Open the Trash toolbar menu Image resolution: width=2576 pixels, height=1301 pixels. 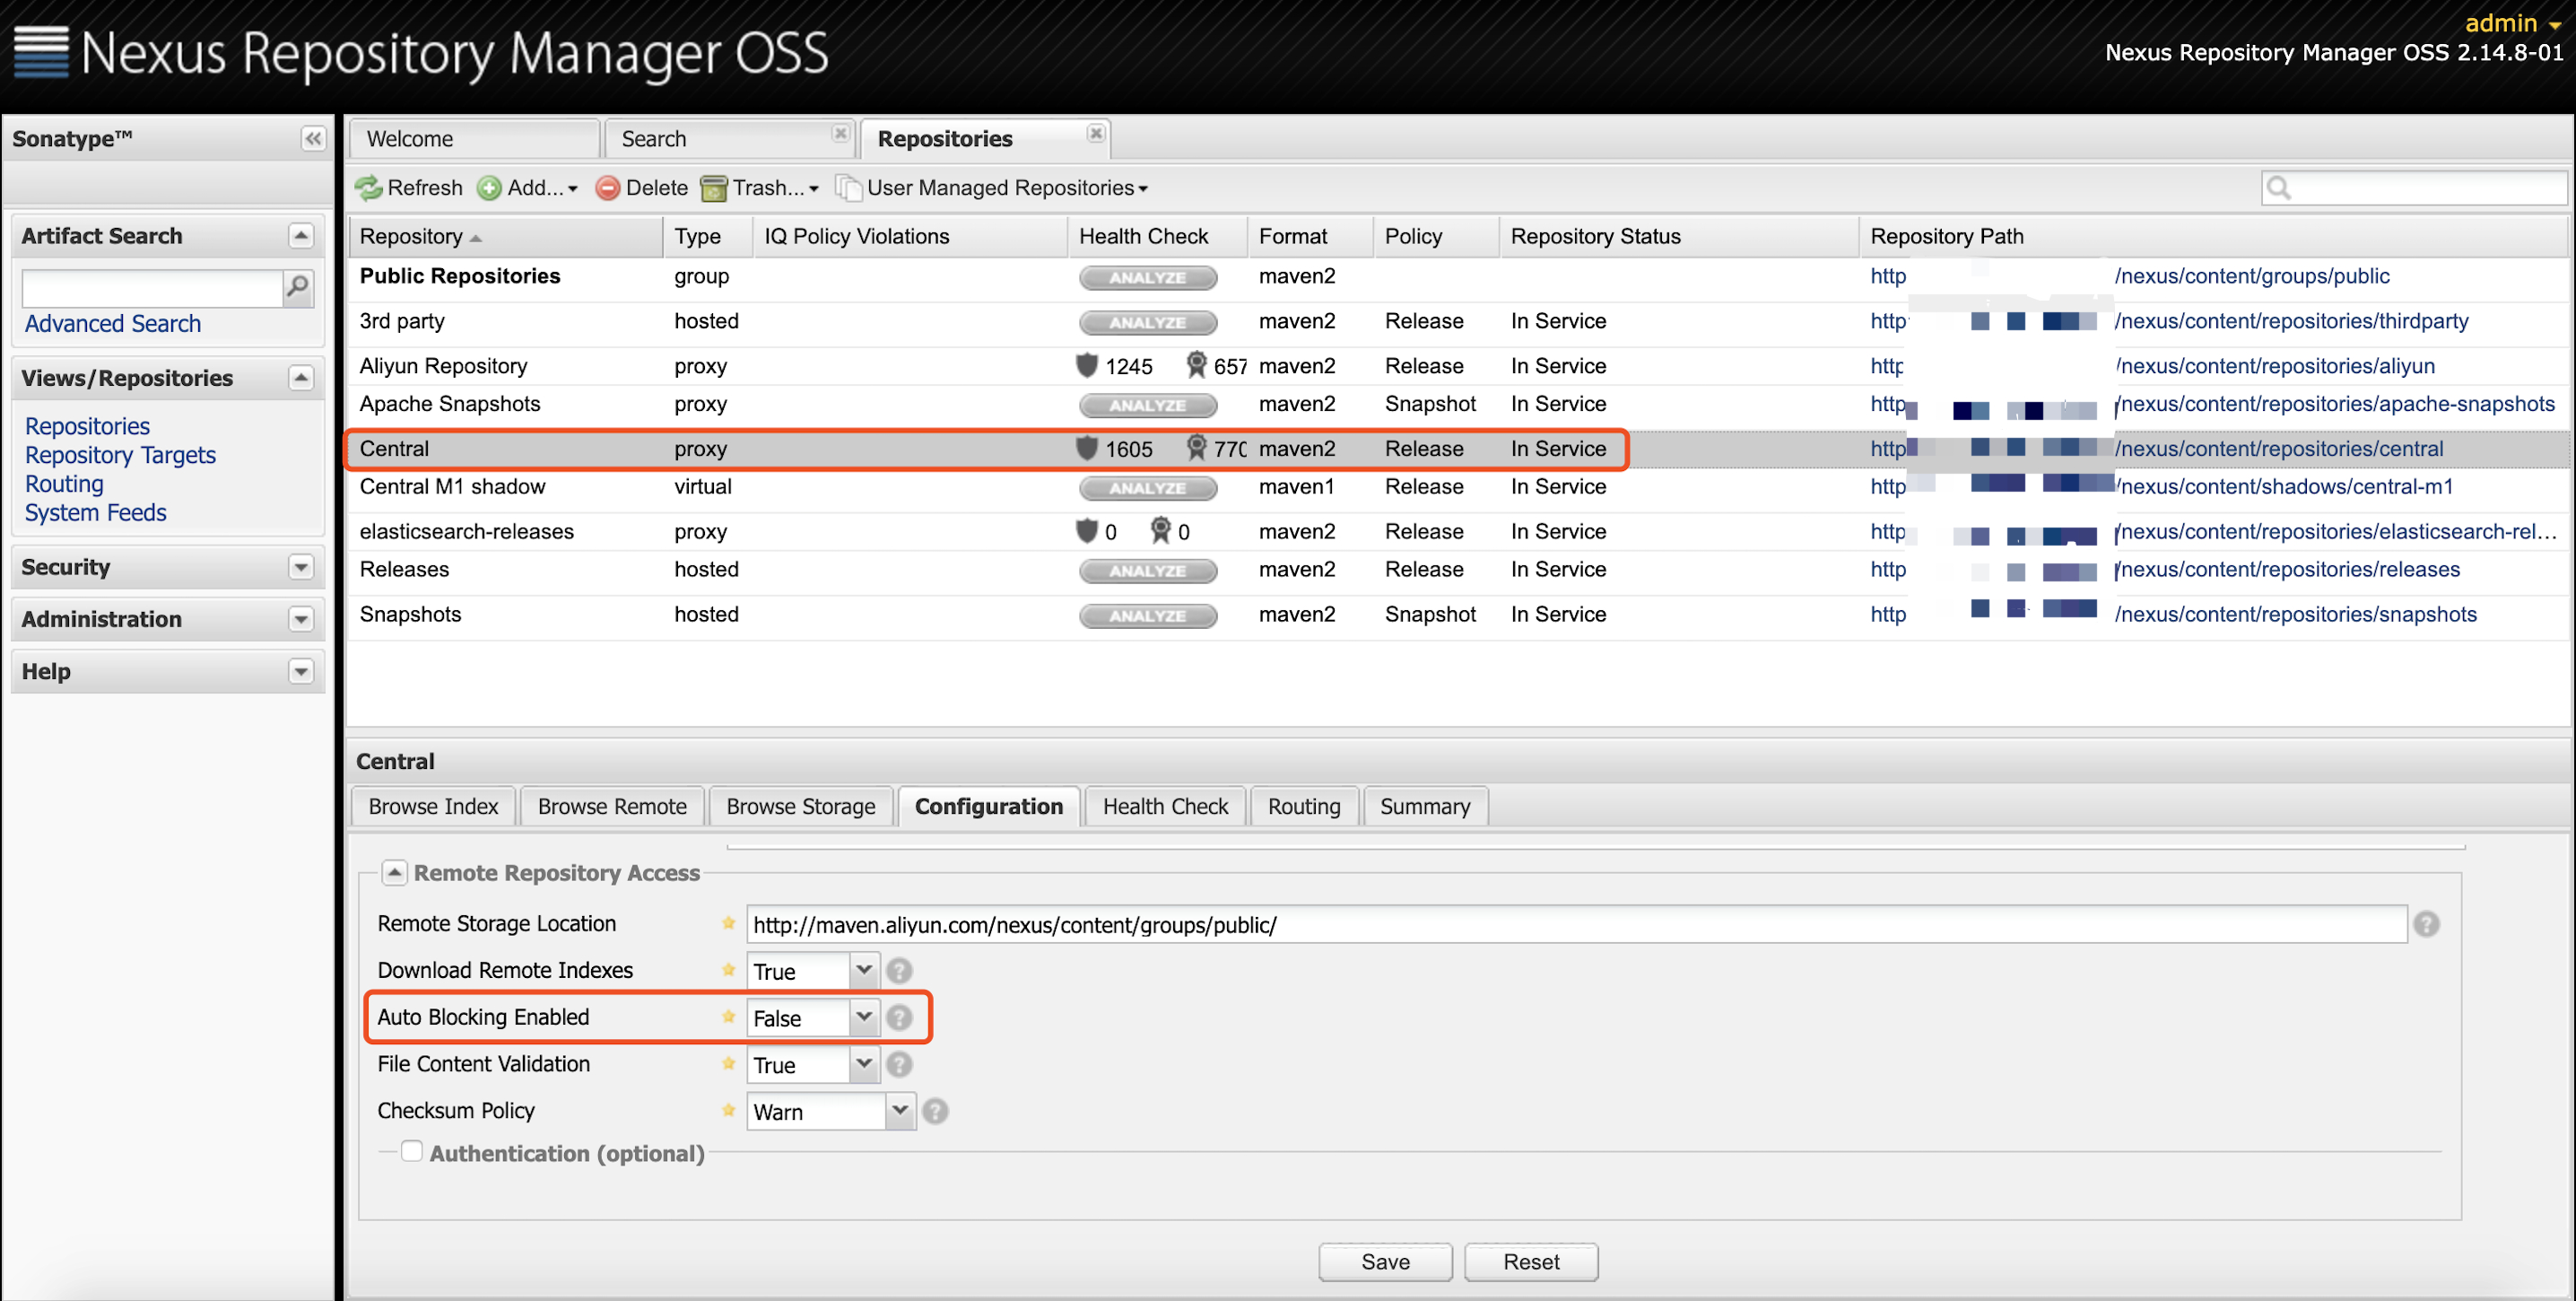pyautogui.click(x=759, y=188)
